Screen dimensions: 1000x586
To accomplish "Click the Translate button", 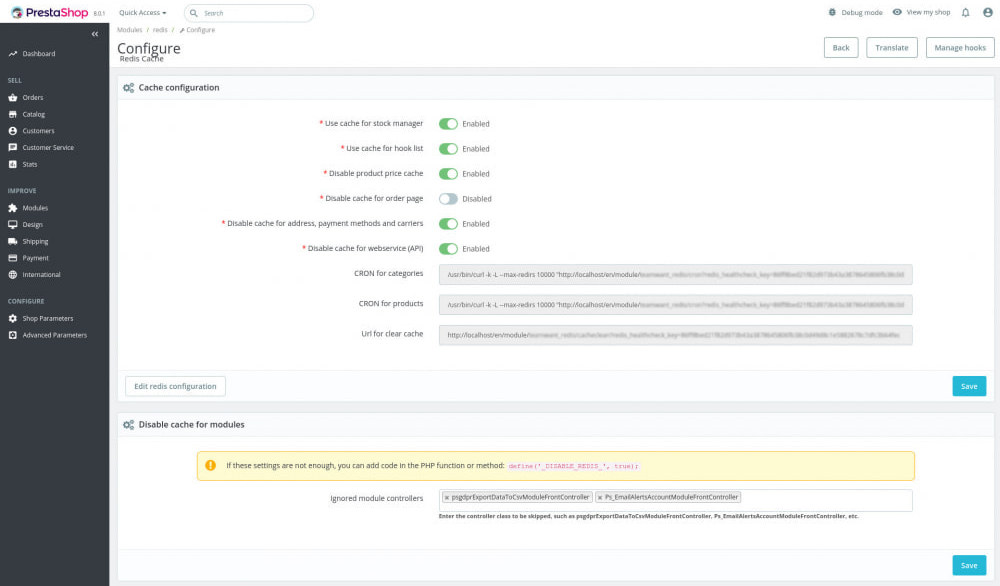I will pos(892,48).
